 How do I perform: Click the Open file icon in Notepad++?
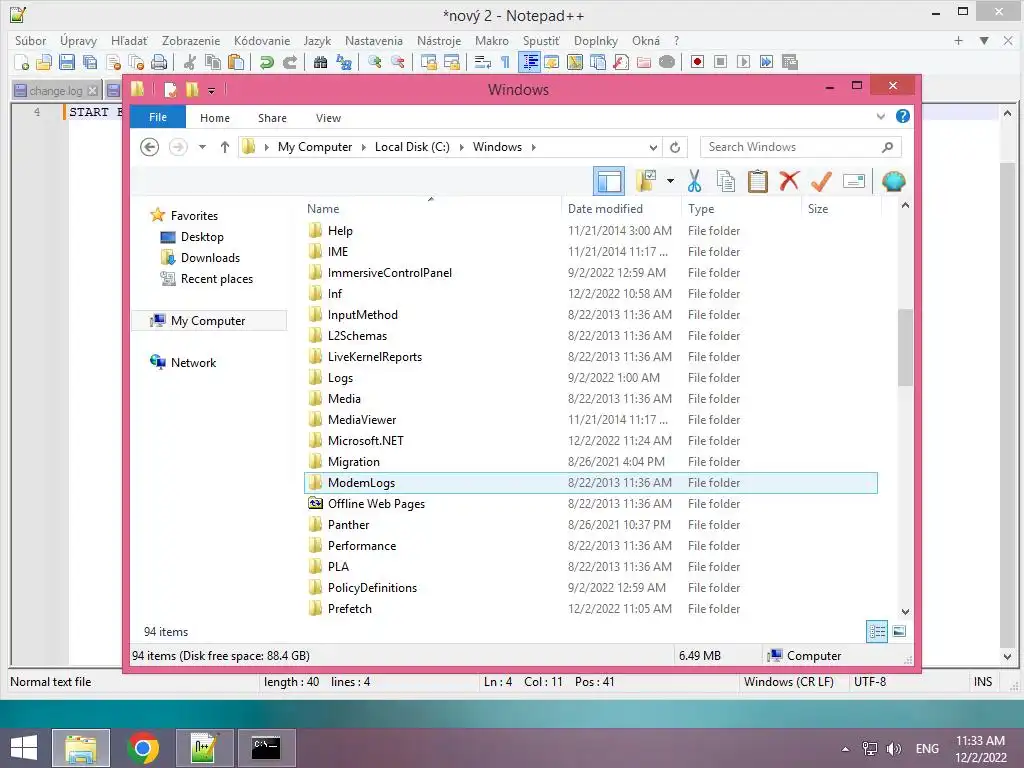point(44,62)
